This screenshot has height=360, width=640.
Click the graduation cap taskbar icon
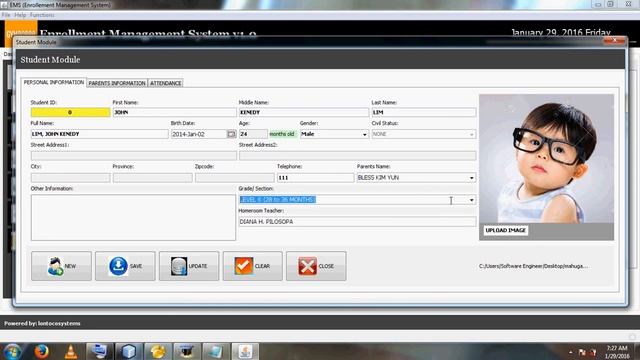(187, 351)
